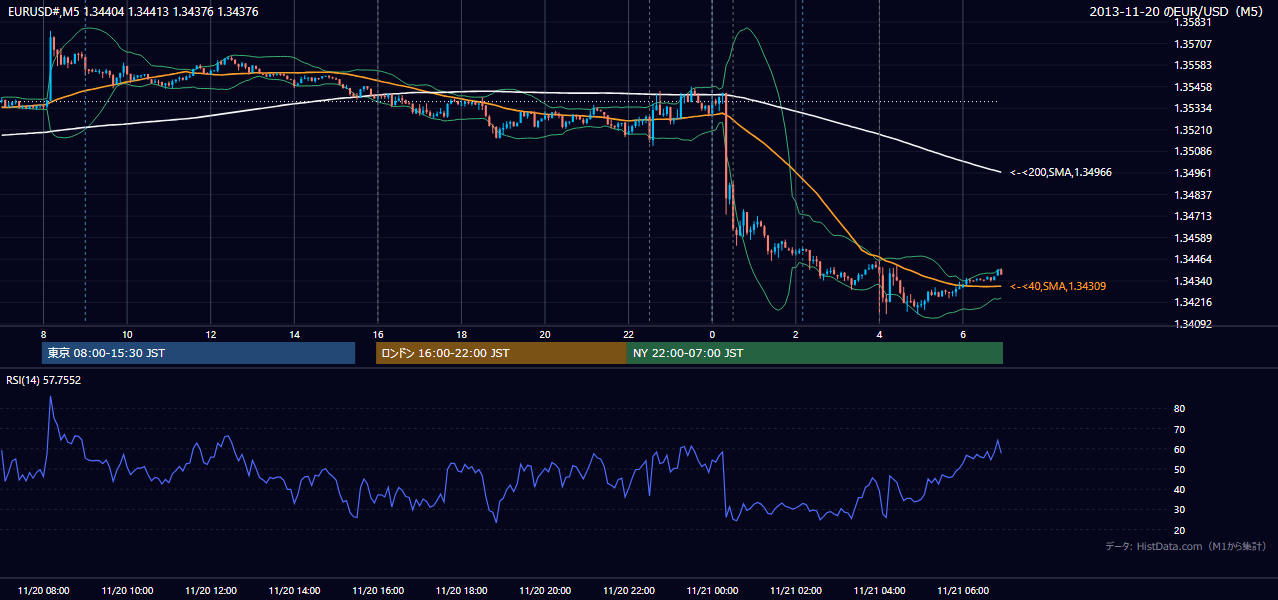The width and height of the screenshot is (1278, 600).
Task: Click hour label 14 under the price chart
Action: pos(294,334)
